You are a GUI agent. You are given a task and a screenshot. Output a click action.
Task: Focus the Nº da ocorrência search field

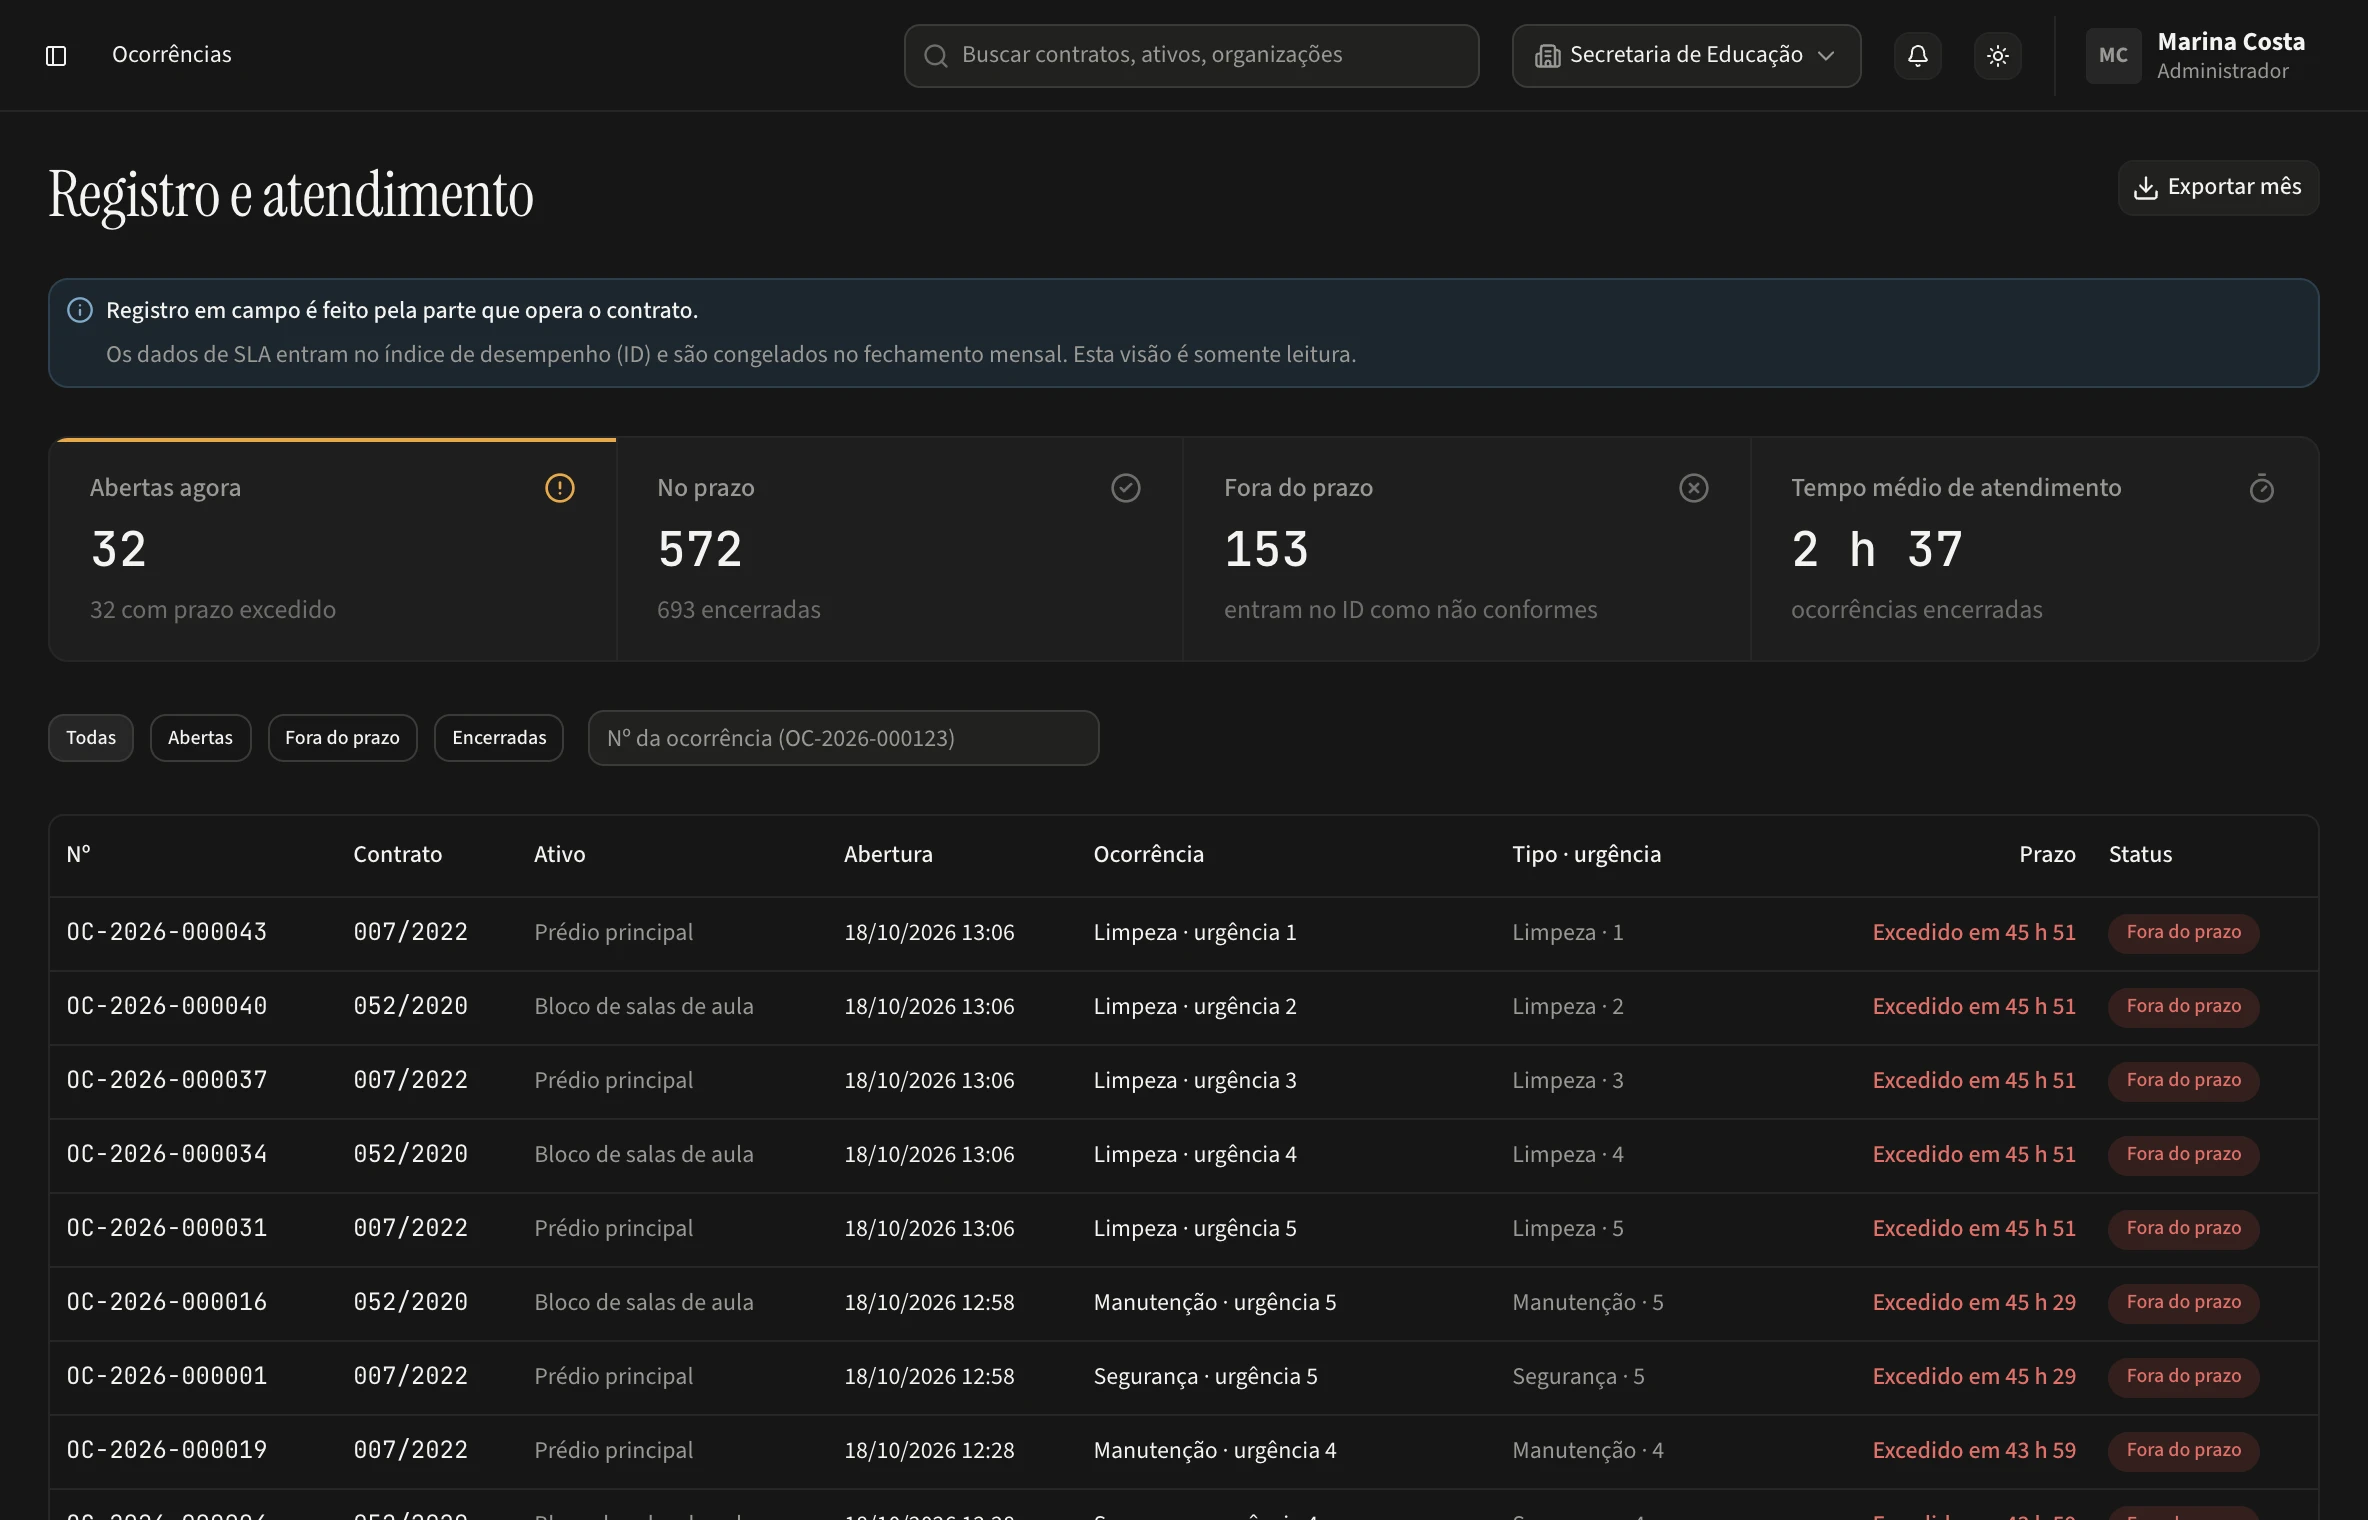pyautogui.click(x=843, y=738)
